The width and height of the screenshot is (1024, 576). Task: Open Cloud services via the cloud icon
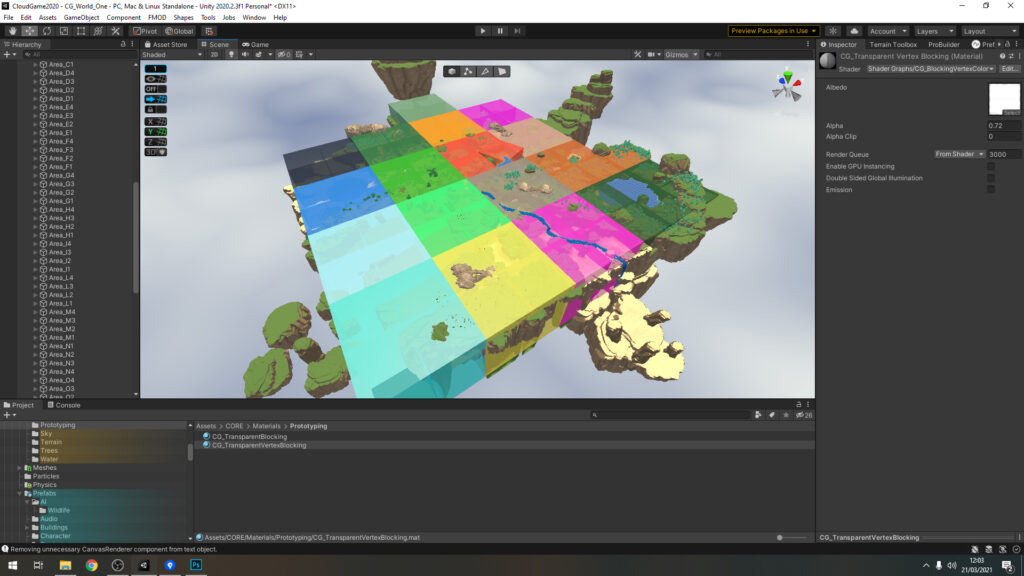pos(853,31)
